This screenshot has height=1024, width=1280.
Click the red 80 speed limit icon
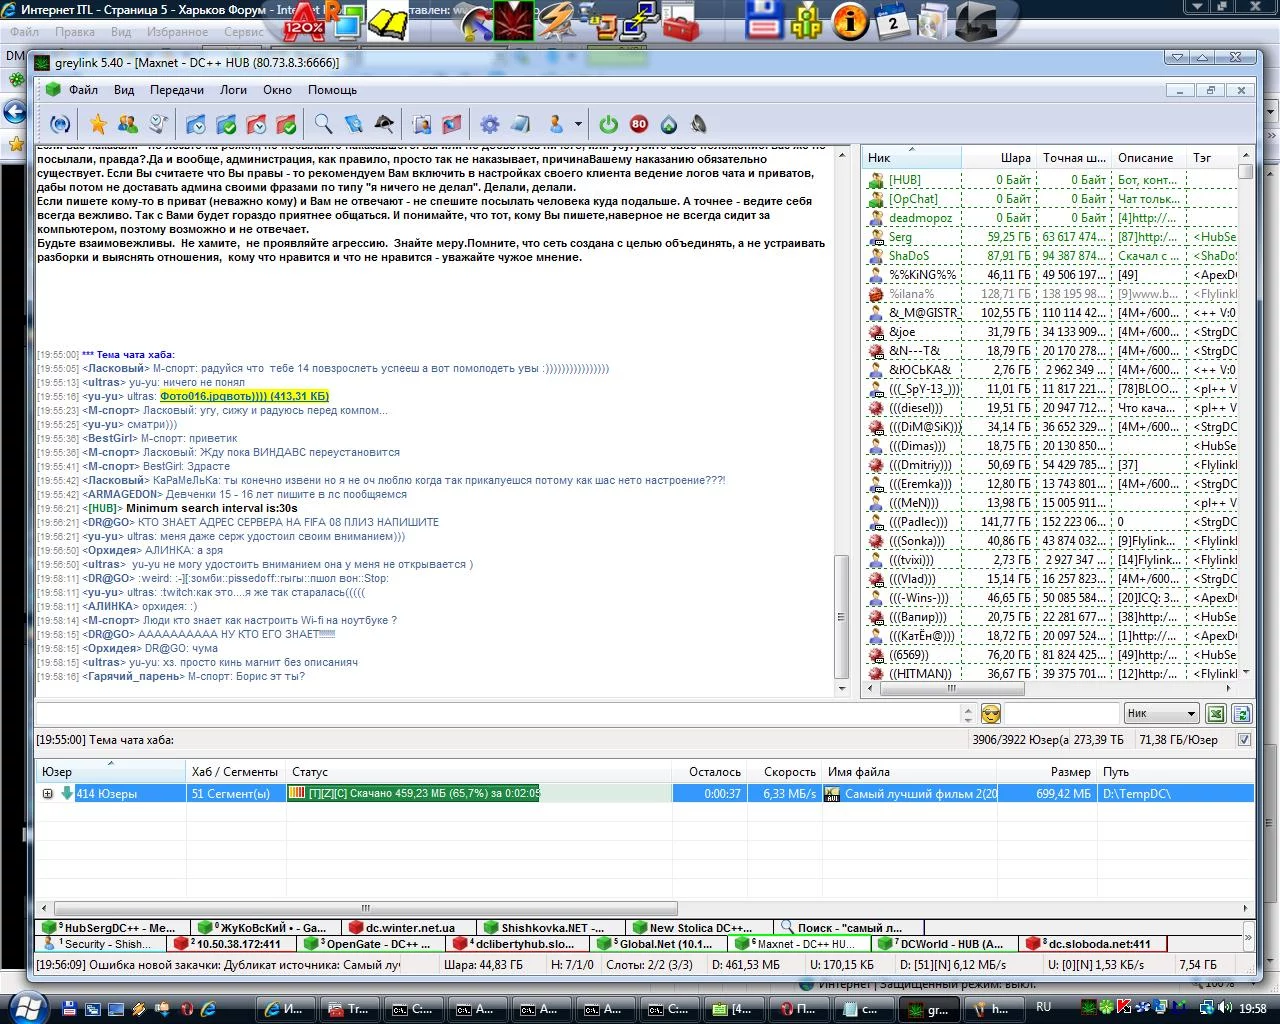[639, 124]
